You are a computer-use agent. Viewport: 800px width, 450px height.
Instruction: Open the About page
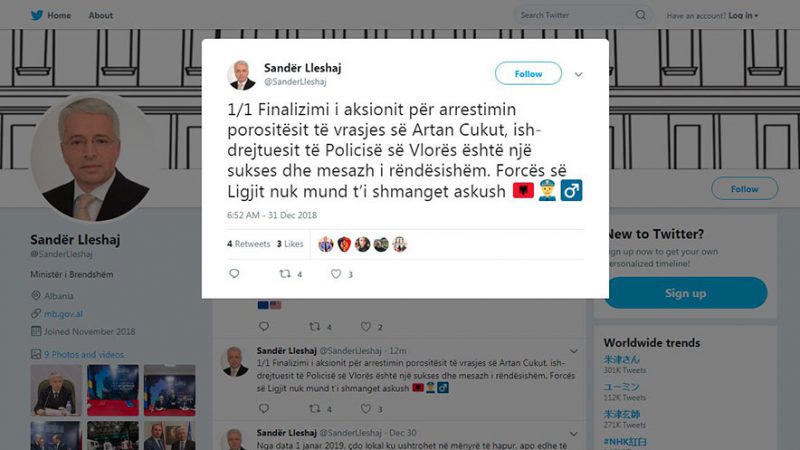click(x=101, y=15)
